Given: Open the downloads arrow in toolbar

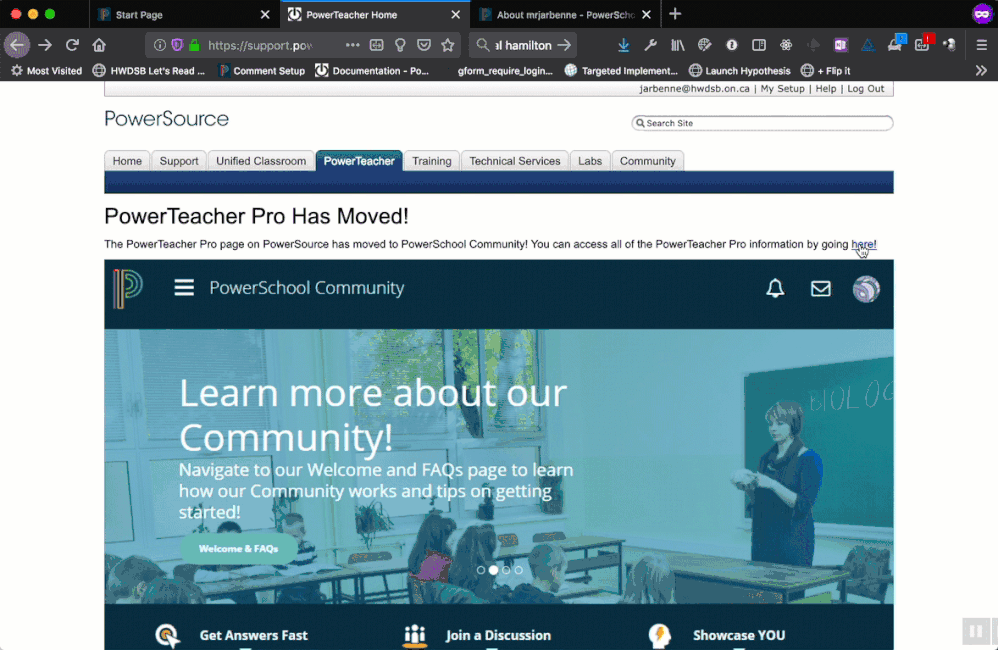Looking at the screenshot, I should pos(624,45).
